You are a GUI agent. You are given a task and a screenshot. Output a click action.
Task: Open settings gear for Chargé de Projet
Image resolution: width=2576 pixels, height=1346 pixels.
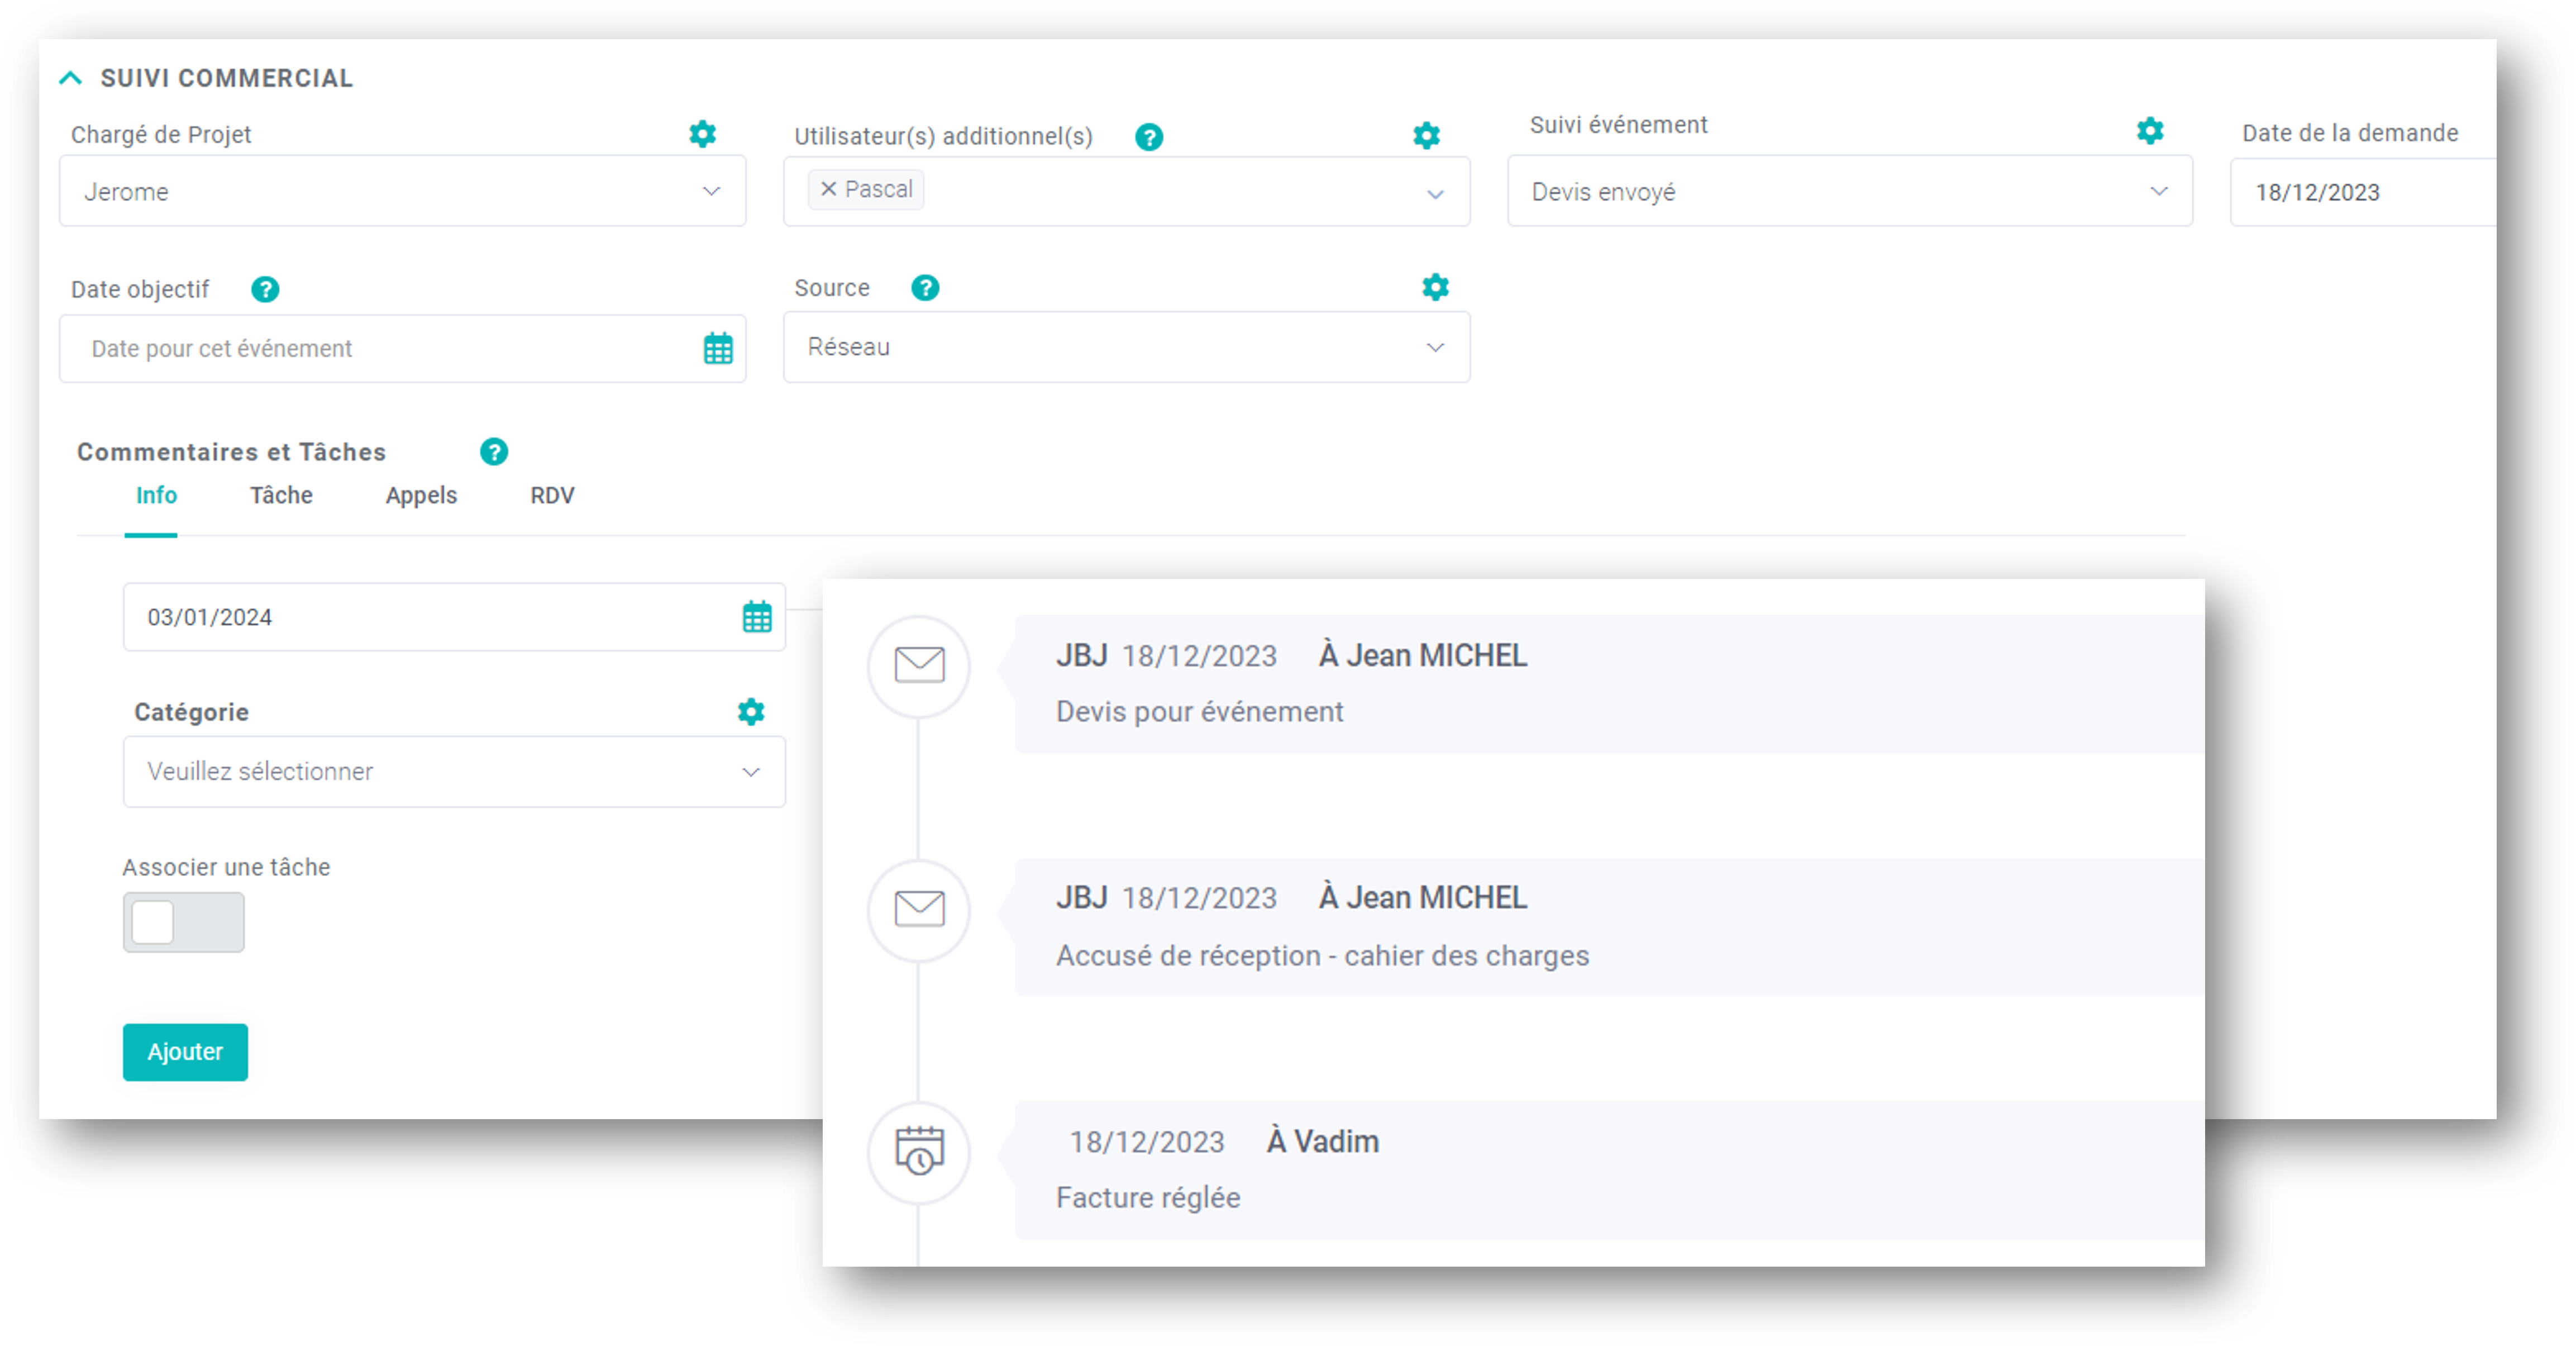coord(703,134)
